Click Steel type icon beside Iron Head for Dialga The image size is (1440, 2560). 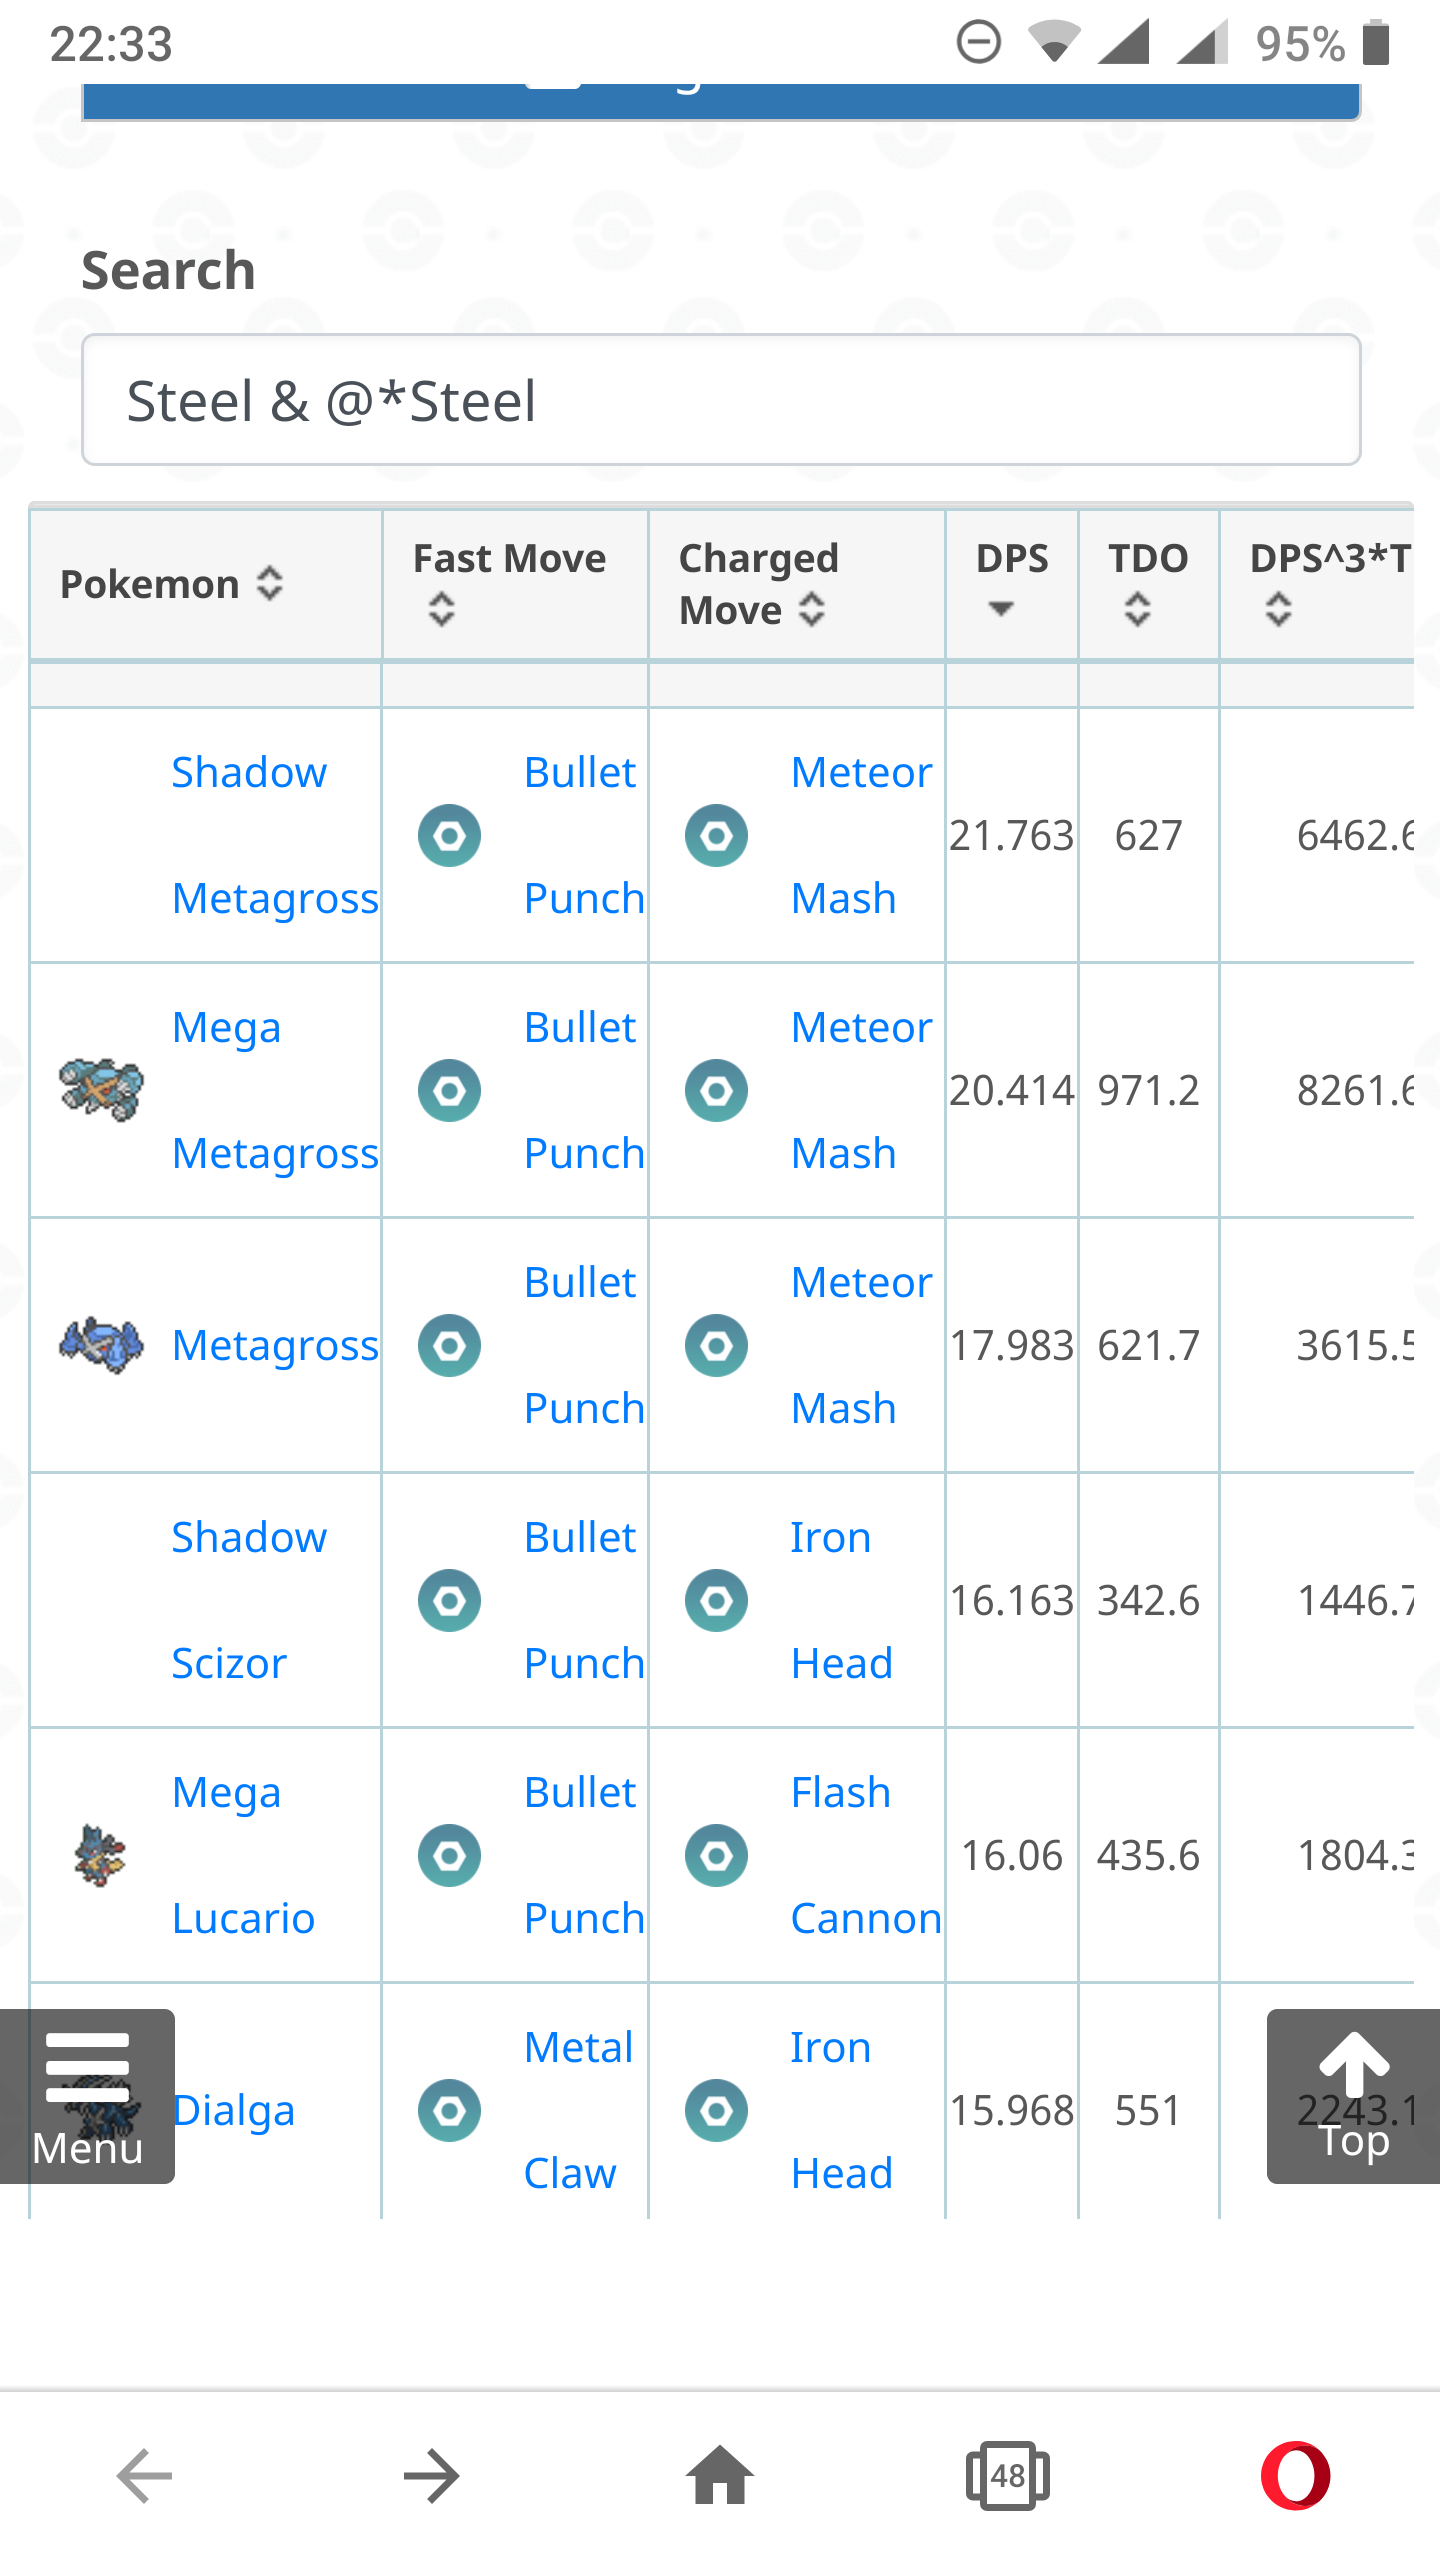pyautogui.click(x=716, y=2110)
